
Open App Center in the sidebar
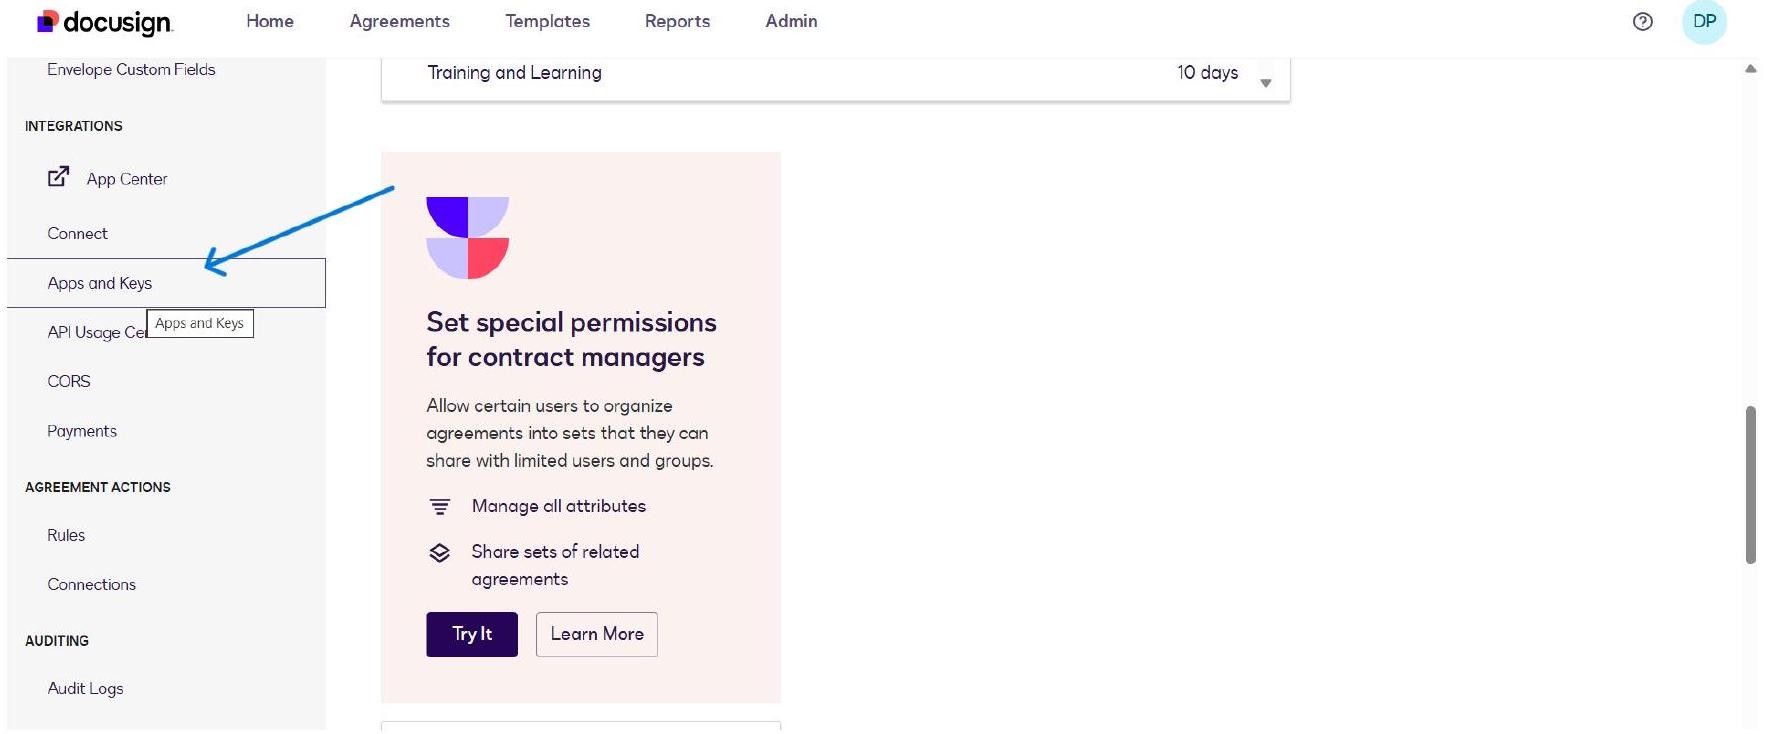[127, 179]
